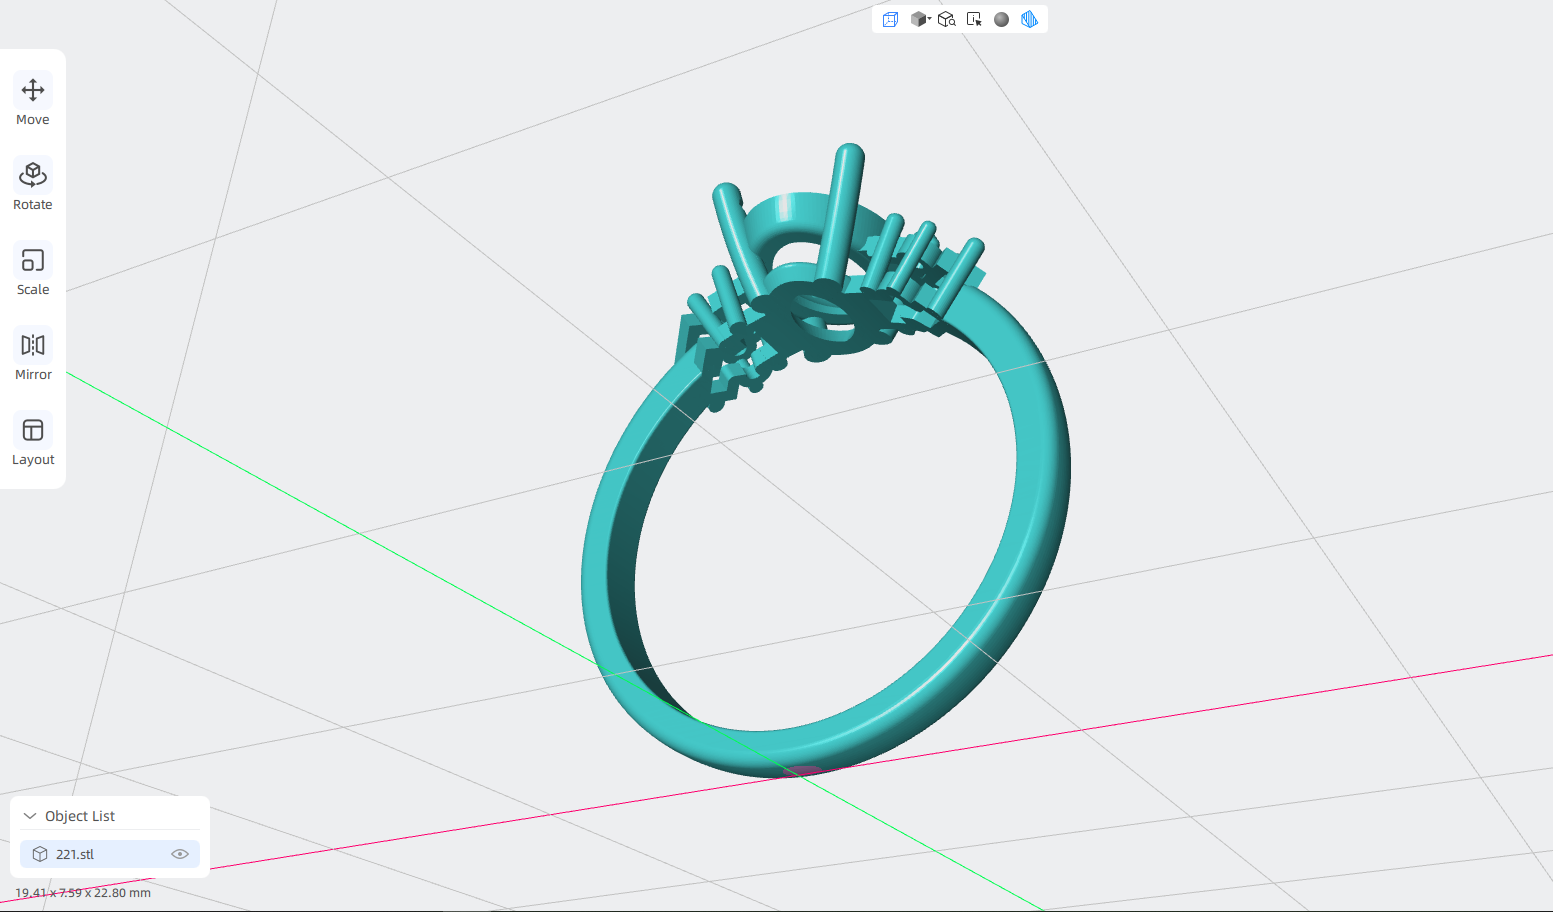Collapse the Object List panel
Image resolution: width=1553 pixels, height=912 pixels.
coord(30,816)
